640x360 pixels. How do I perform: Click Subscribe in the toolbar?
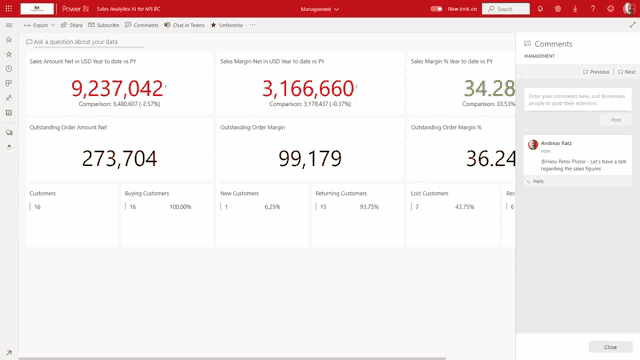coord(104,25)
